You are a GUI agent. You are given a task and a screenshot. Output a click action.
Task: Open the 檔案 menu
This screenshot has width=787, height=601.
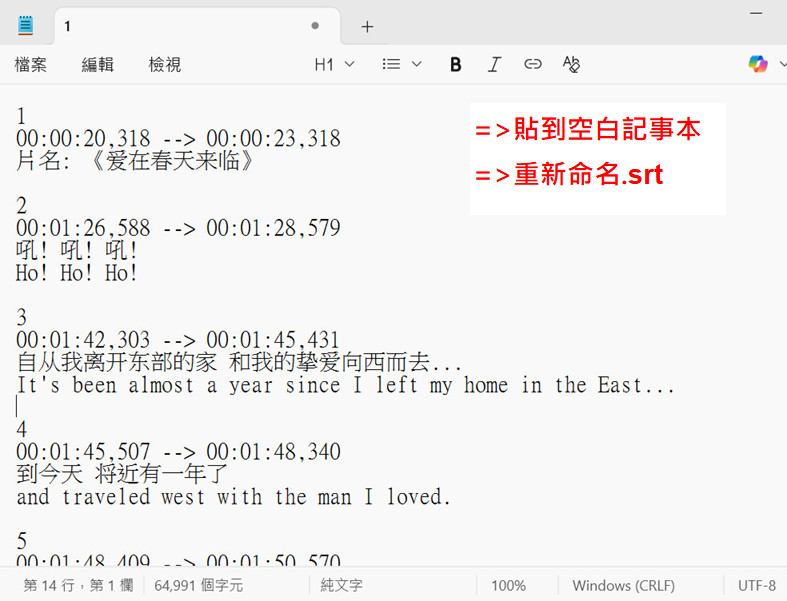(31, 65)
